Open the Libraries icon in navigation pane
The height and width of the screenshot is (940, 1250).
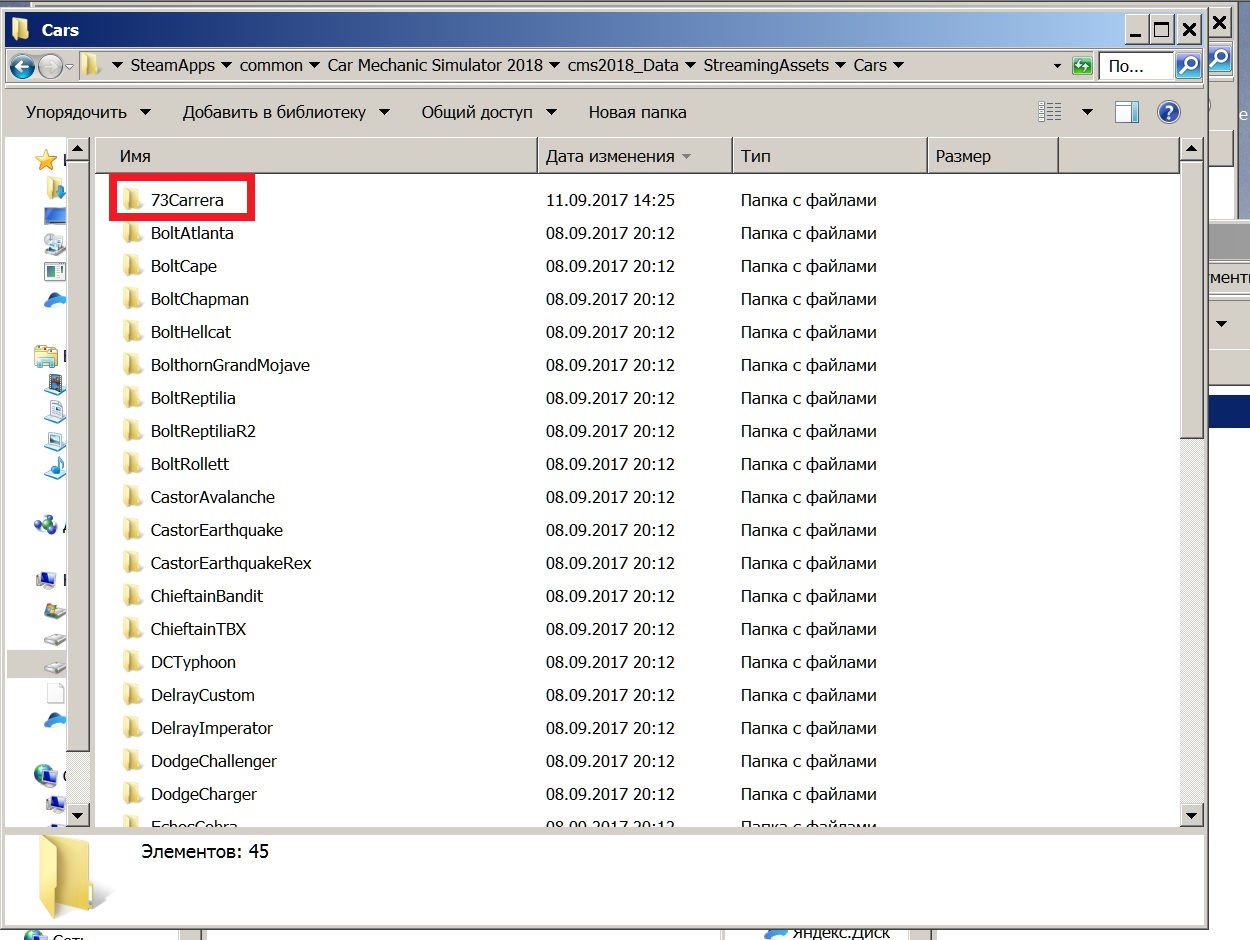[46, 355]
